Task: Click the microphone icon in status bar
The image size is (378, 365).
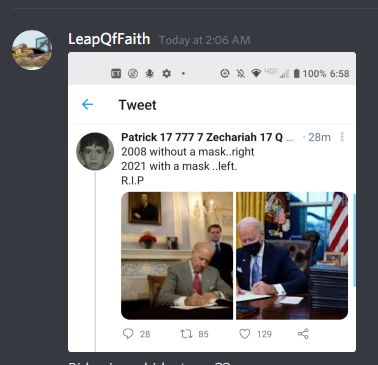Action: coord(150,73)
